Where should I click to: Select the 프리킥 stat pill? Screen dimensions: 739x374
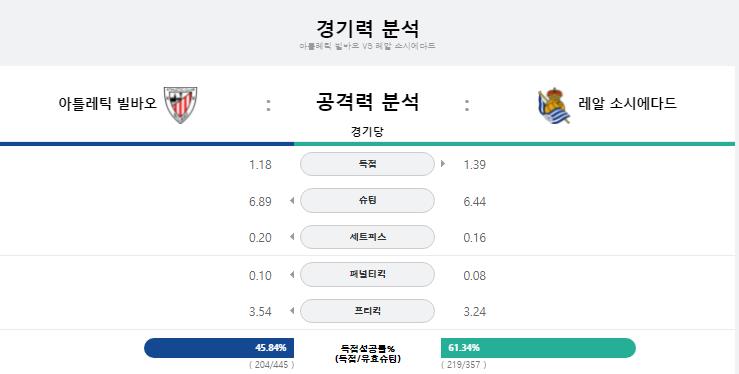[x=367, y=311]
